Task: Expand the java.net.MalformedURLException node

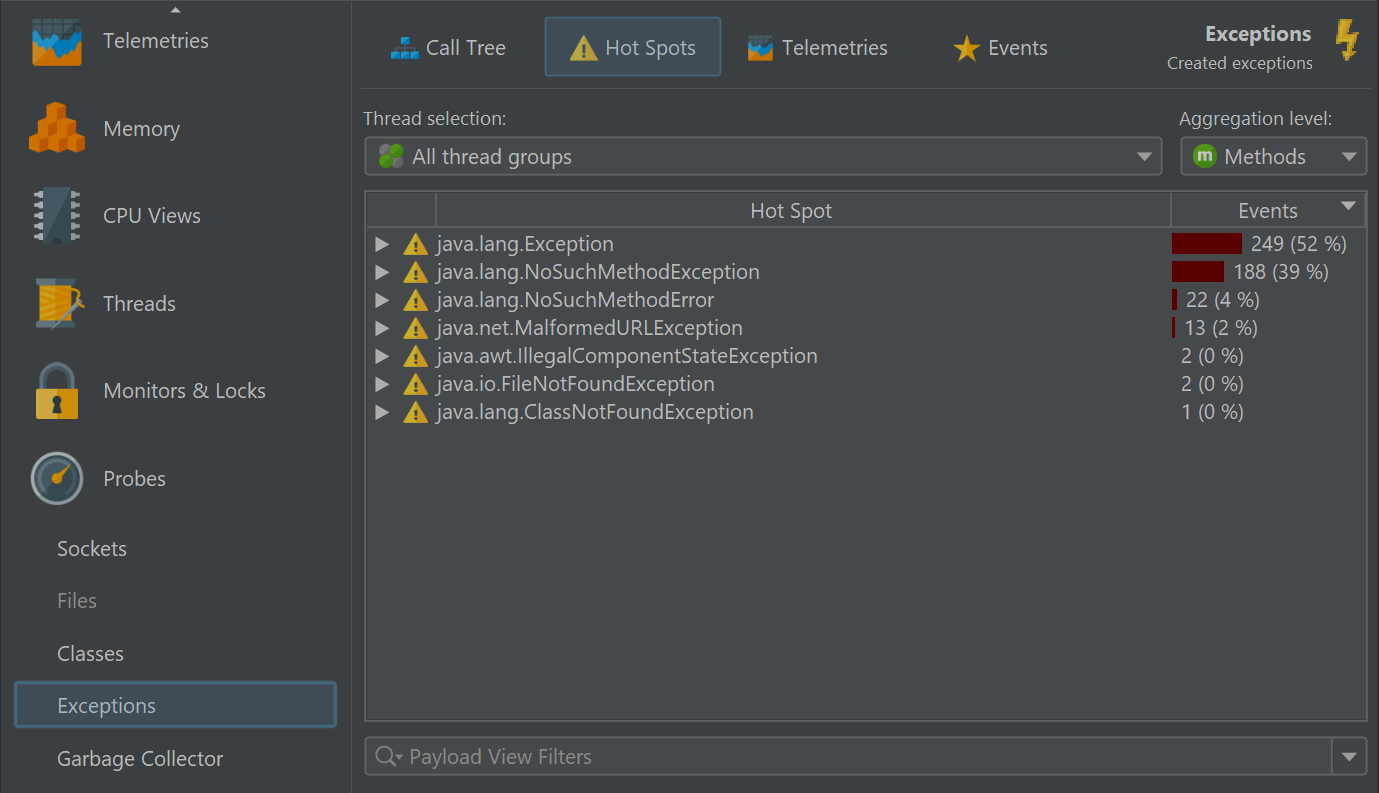Action: (381, 328)
